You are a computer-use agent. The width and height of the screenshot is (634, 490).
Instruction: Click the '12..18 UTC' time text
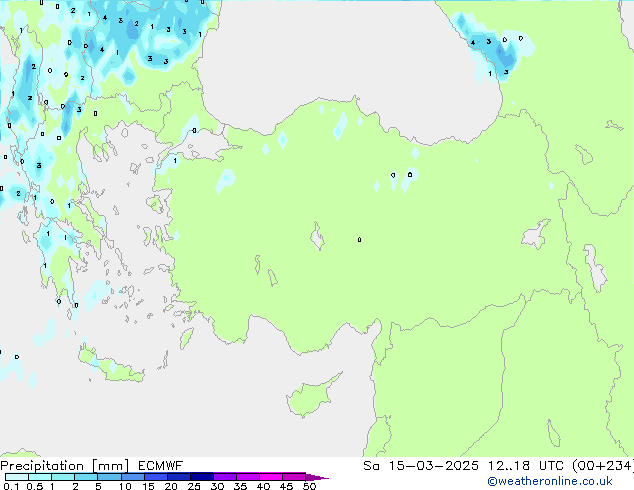pos(525,466)
